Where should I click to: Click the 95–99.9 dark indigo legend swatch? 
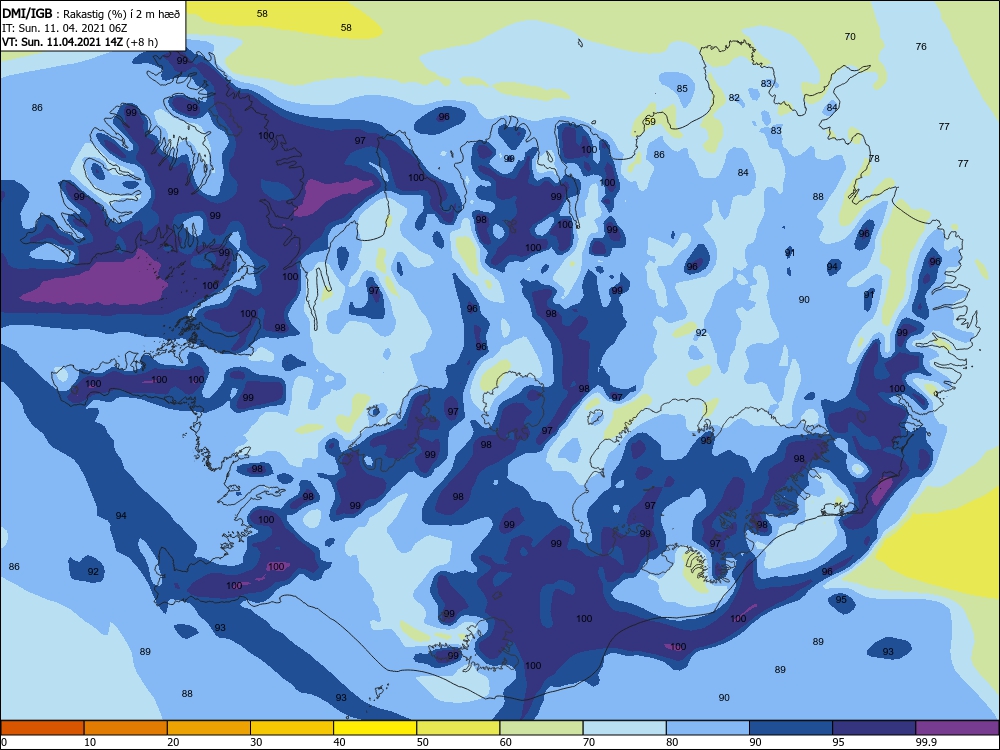coord(874,728)
